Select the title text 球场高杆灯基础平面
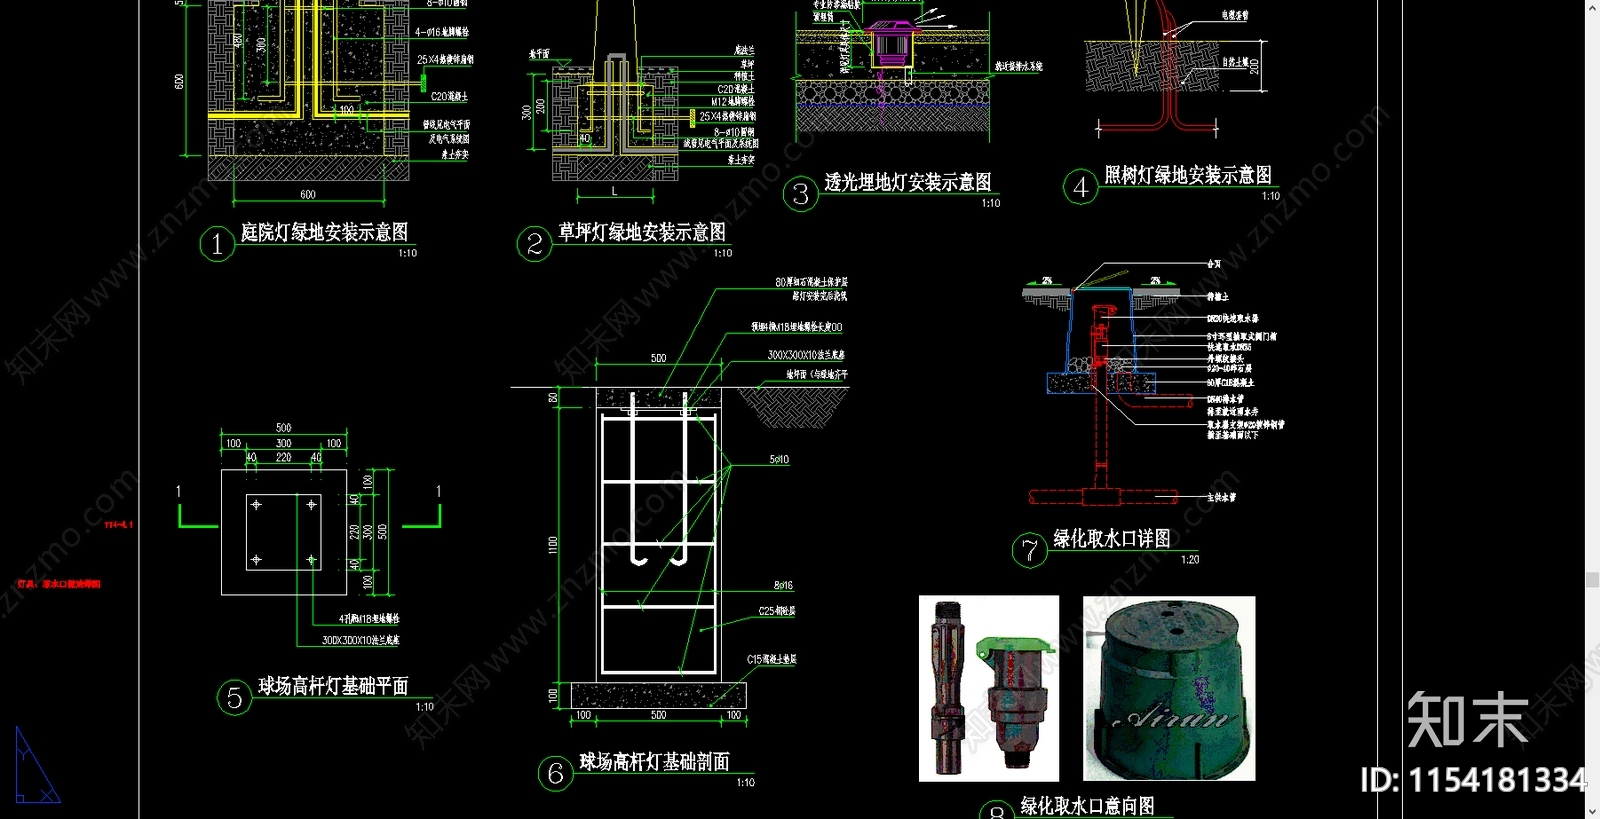1600x819 pixels. 333,686
